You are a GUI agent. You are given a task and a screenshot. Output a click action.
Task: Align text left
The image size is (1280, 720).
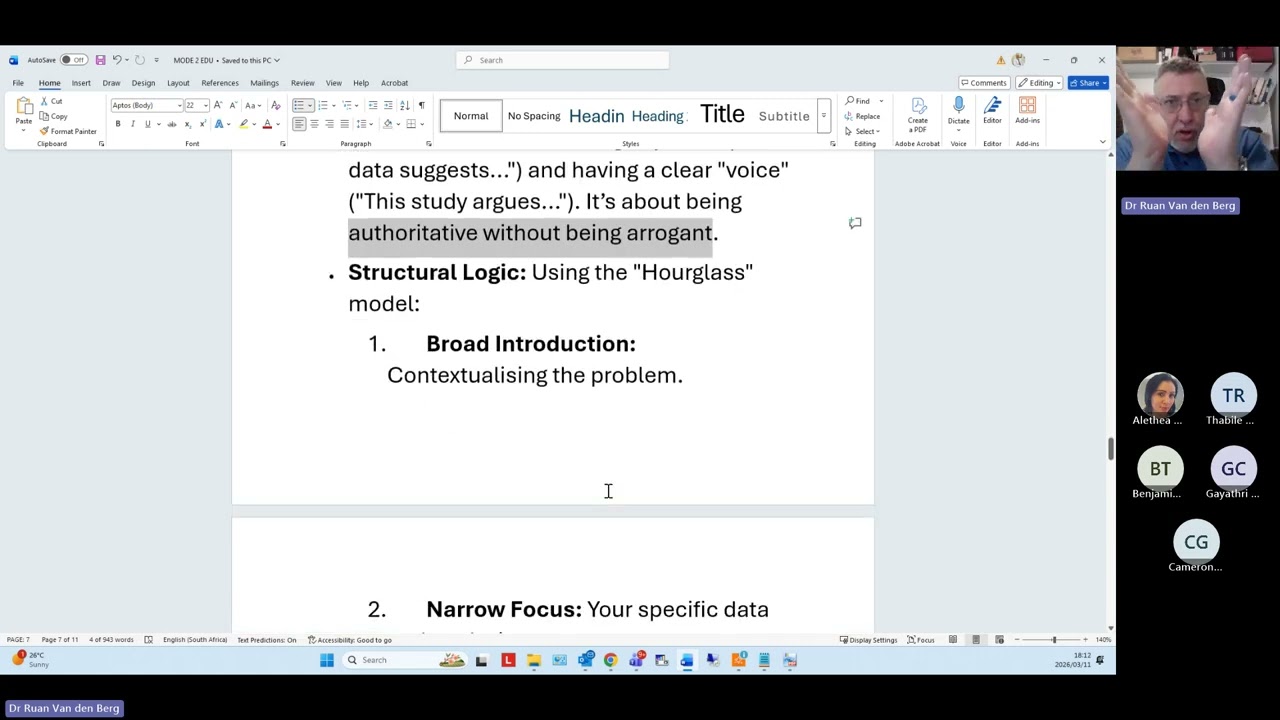[299, 124]
